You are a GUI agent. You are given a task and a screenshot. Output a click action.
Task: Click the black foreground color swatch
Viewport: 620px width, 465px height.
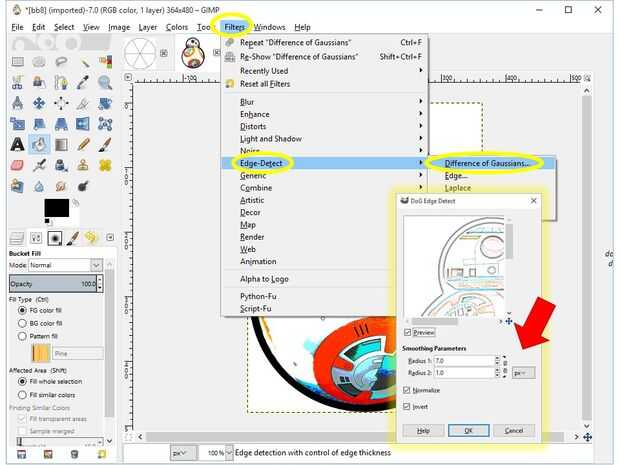[57, 208]
